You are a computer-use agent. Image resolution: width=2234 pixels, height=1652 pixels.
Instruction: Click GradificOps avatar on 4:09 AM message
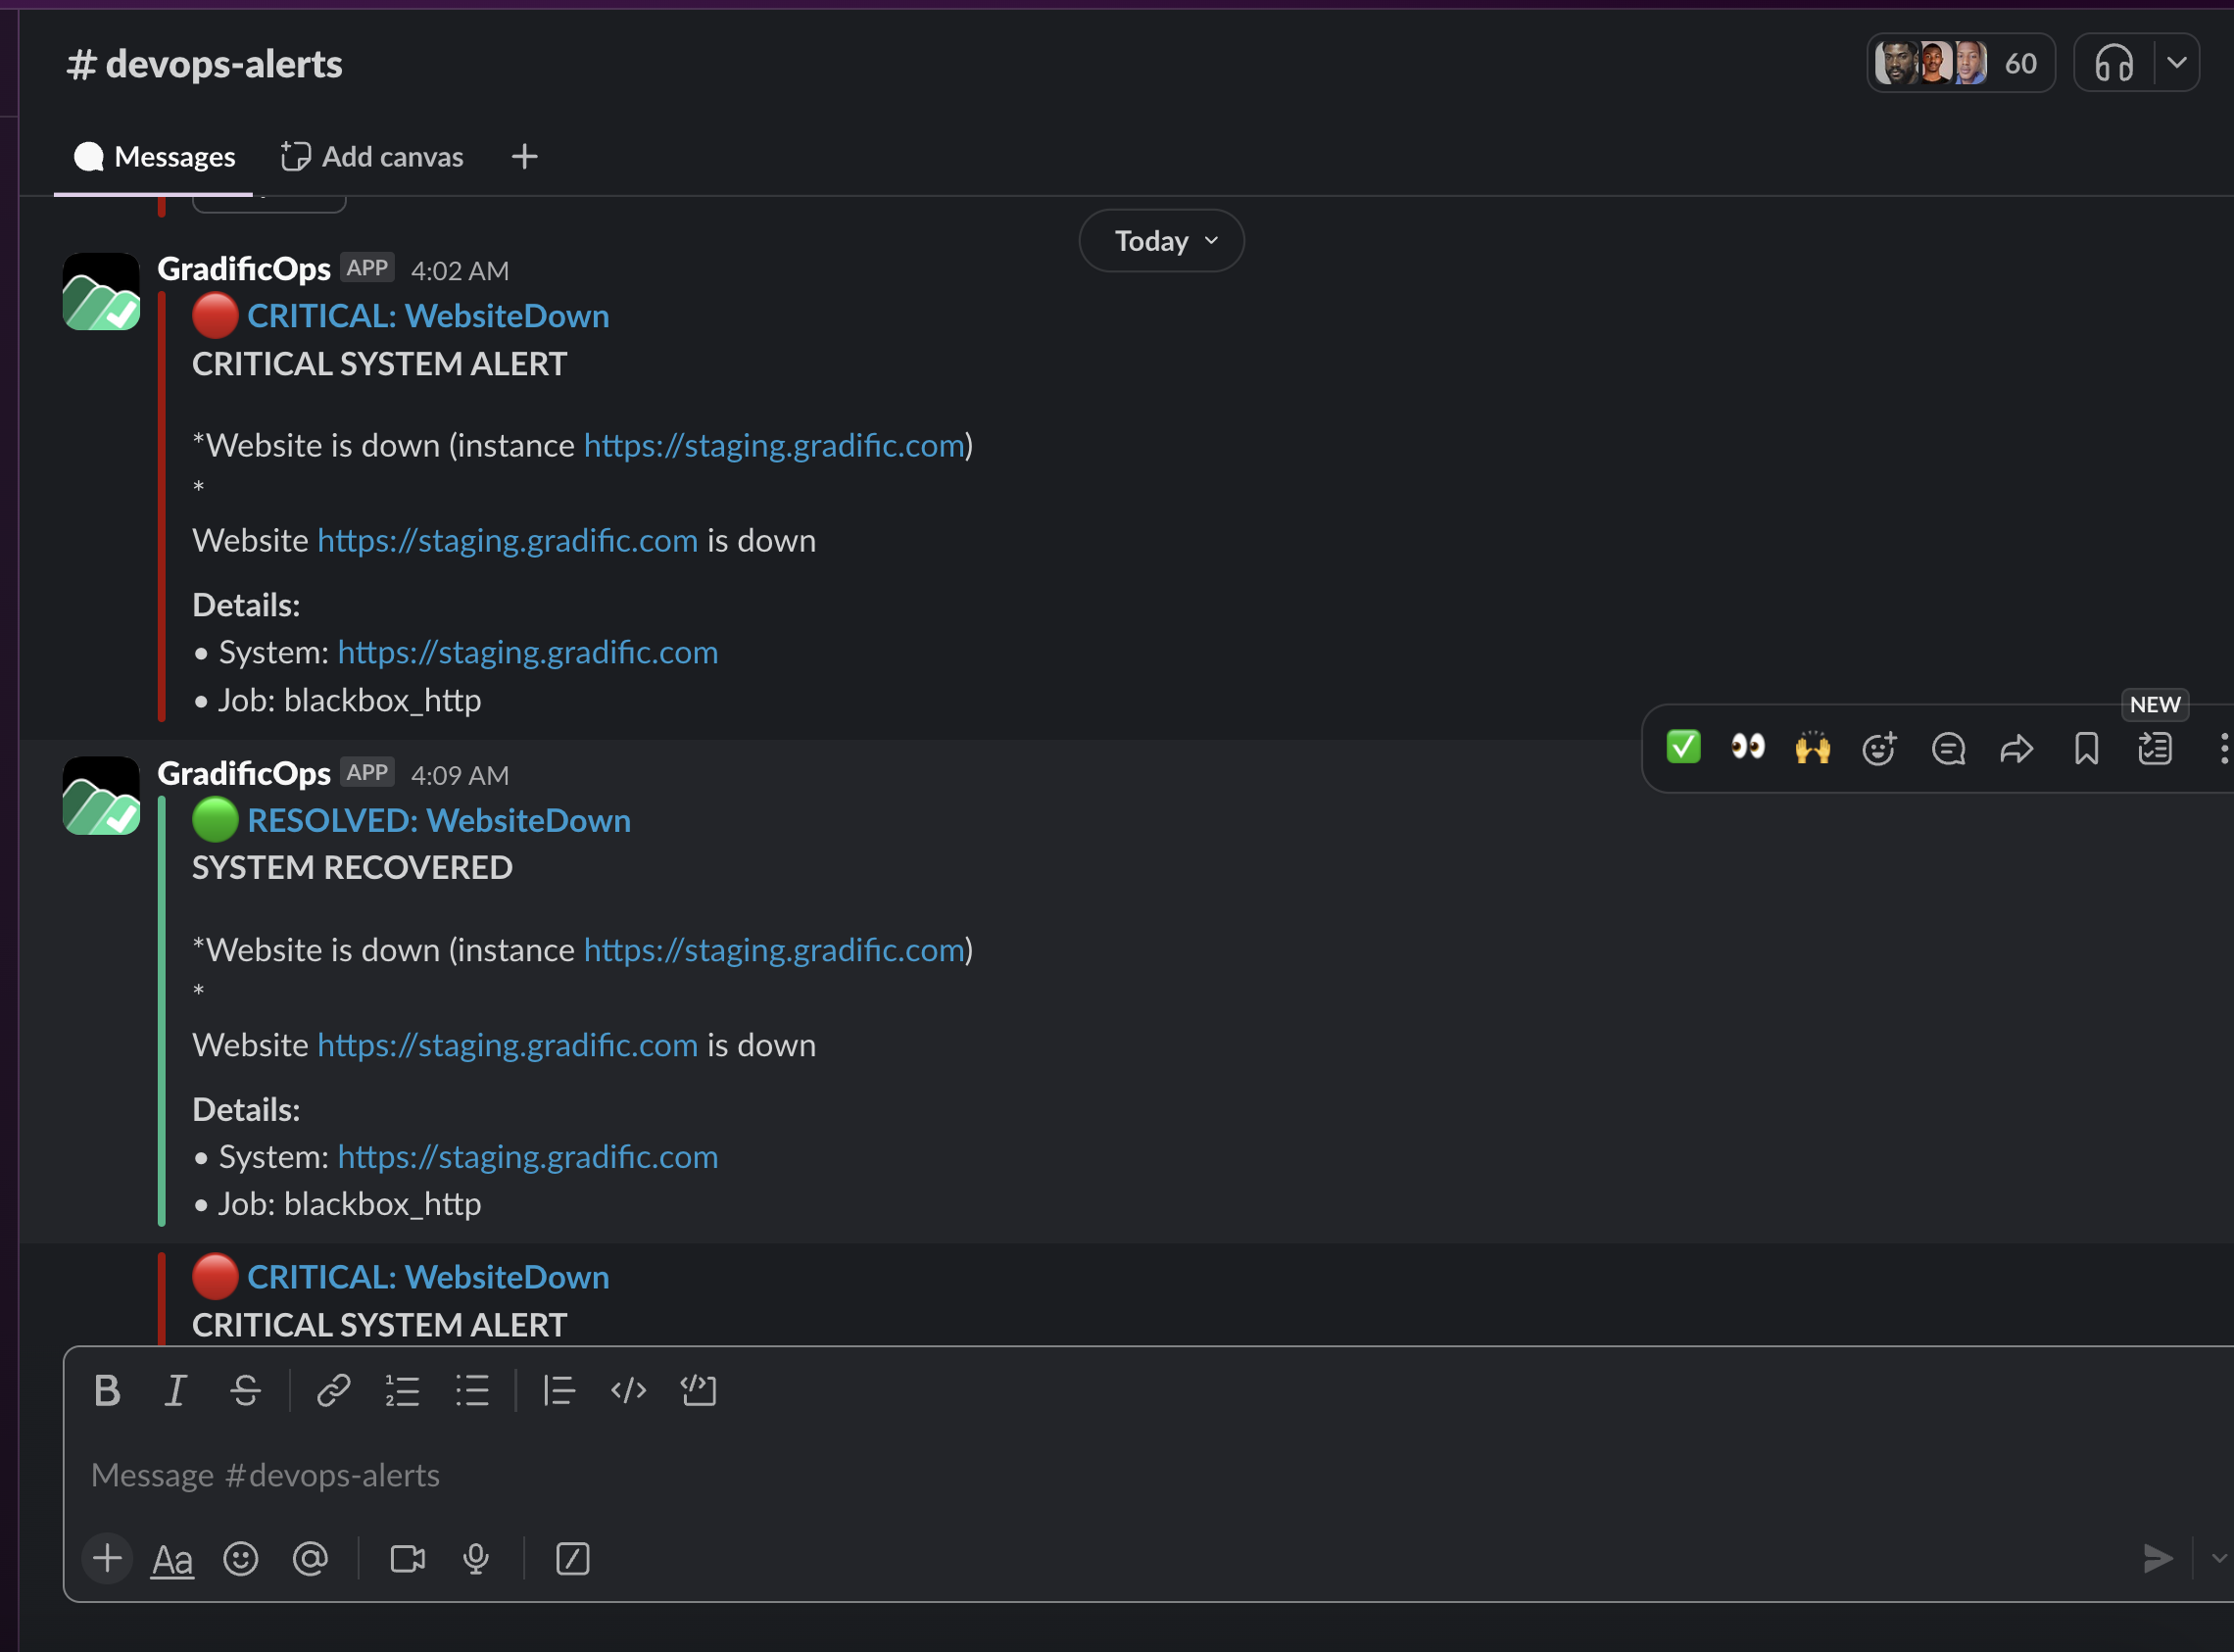(101, 796)
